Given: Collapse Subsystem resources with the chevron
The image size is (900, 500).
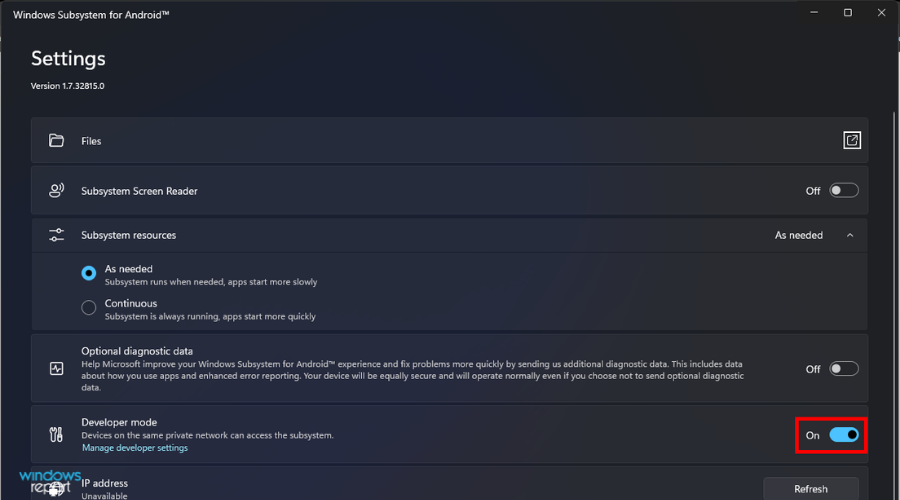Looking at the screenshot, I should 850,236.
